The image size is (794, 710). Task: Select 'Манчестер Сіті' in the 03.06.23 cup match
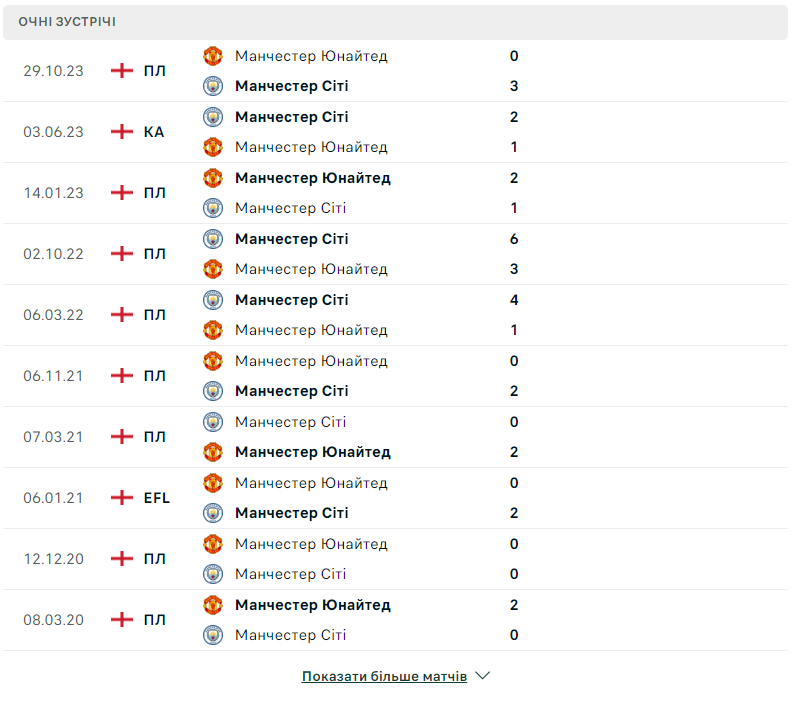(291, 117)
